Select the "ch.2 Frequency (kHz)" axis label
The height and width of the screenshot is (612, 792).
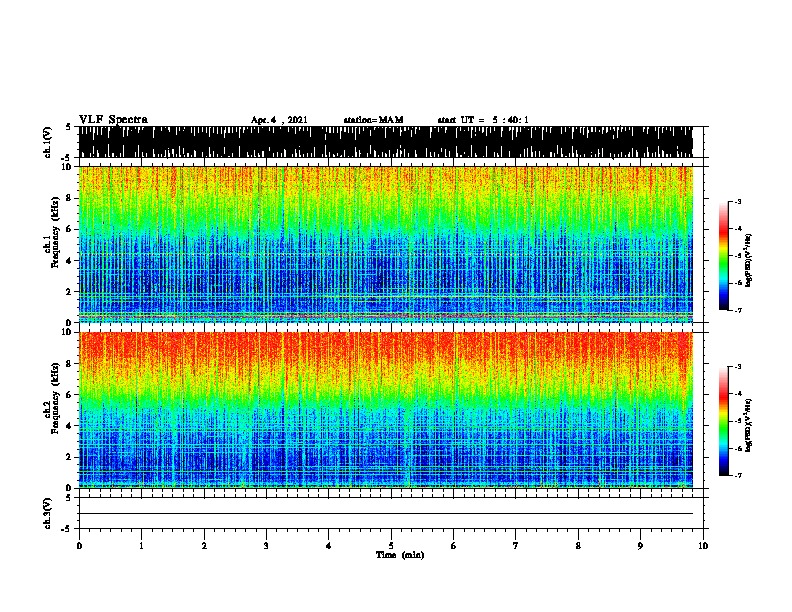pyautogui.click(x=52, y=397)
